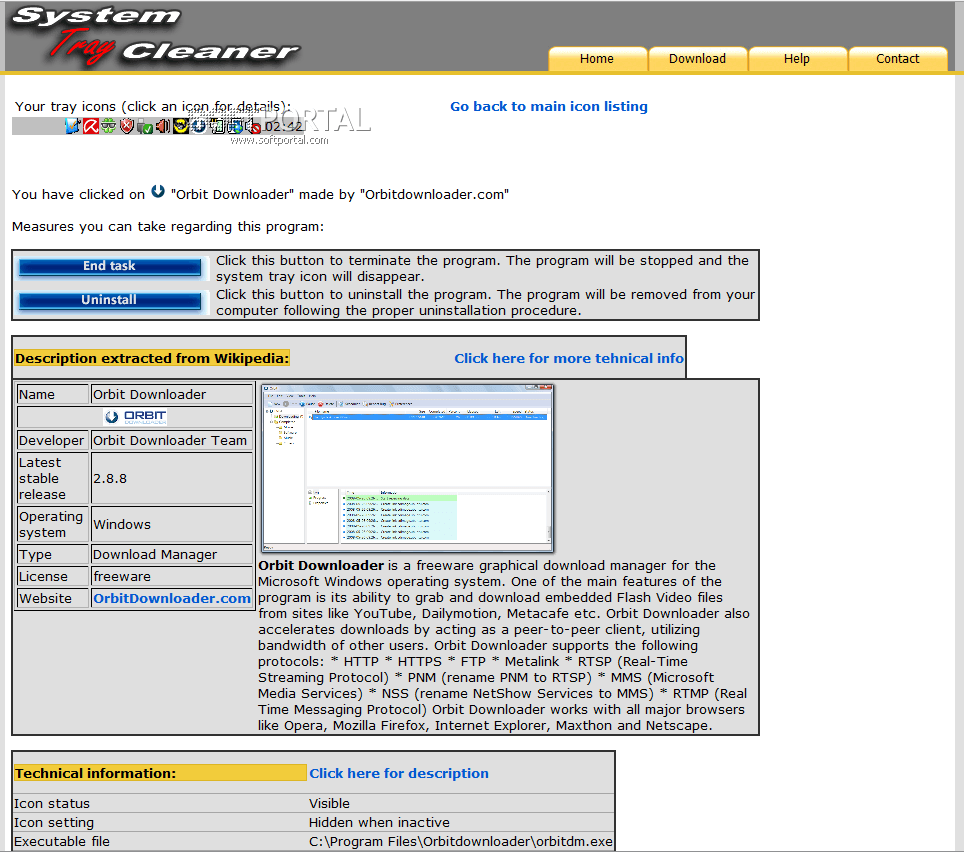
Task: Click the "Visible" icon status value
Action: [x=330, y=803]
